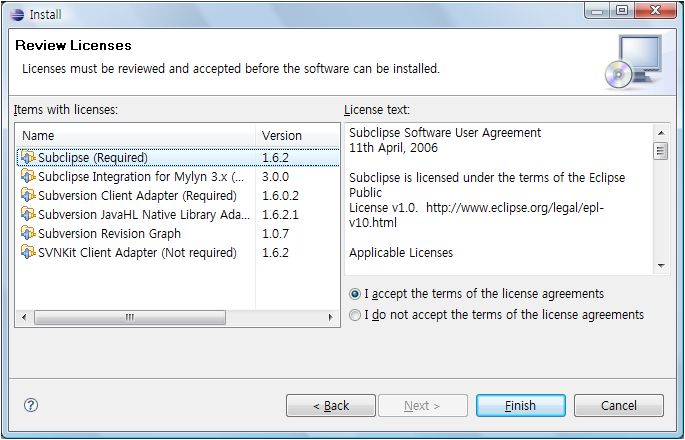The image size is (685, 440).
Task: Click the Subversion Client Adapter feature icon
Action: pos(28,195)
